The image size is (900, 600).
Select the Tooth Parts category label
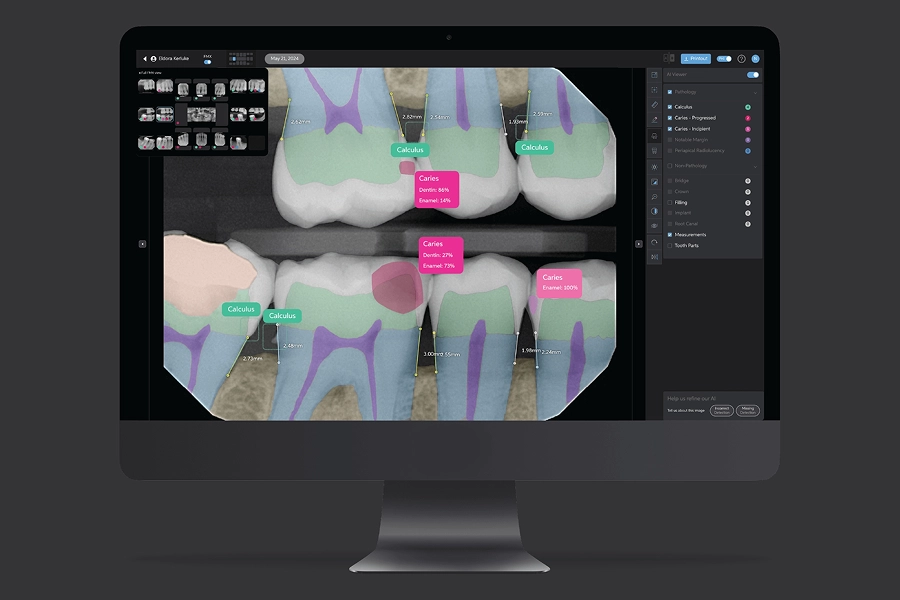688,245
